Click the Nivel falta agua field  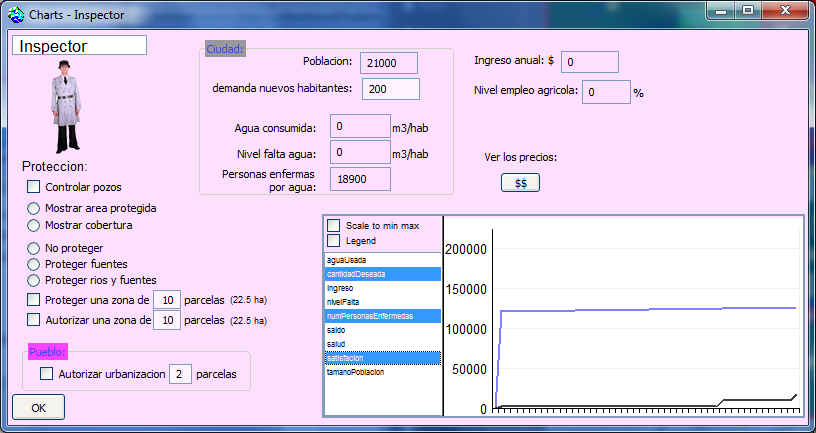click(x=360, y=152)
